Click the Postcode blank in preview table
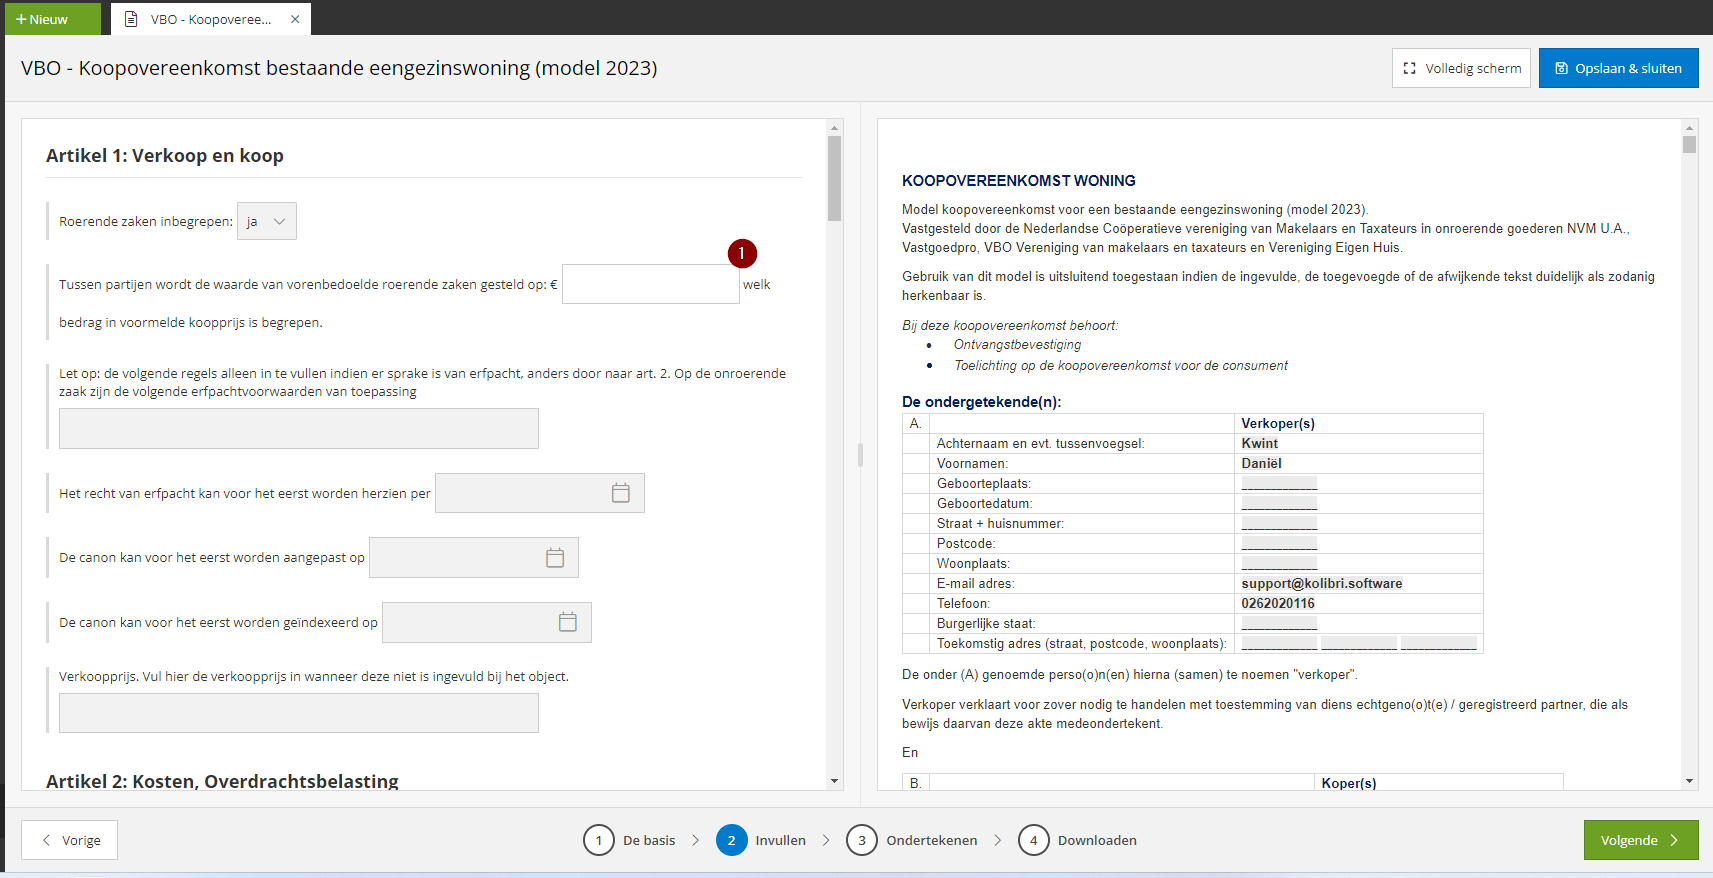The width and height of the screenshot is (1713, 878). [x=1279, y=544]
